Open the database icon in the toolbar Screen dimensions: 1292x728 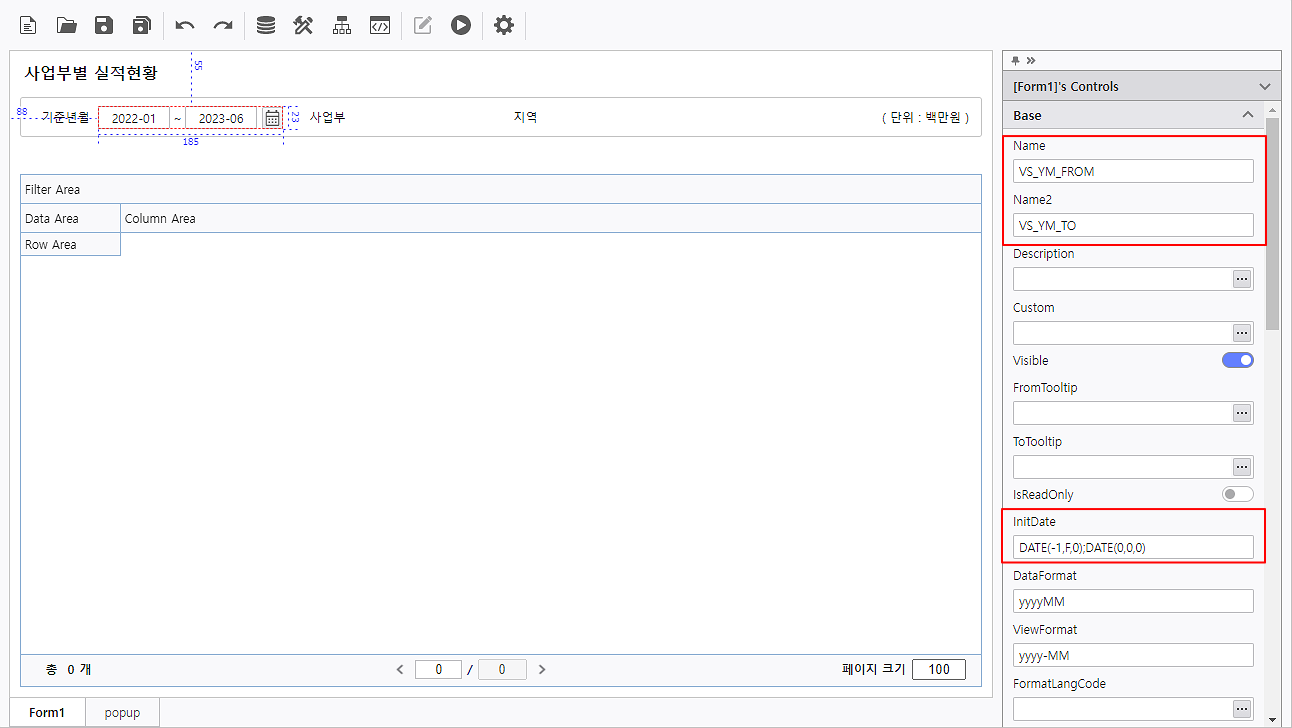(x=266, y=25)
